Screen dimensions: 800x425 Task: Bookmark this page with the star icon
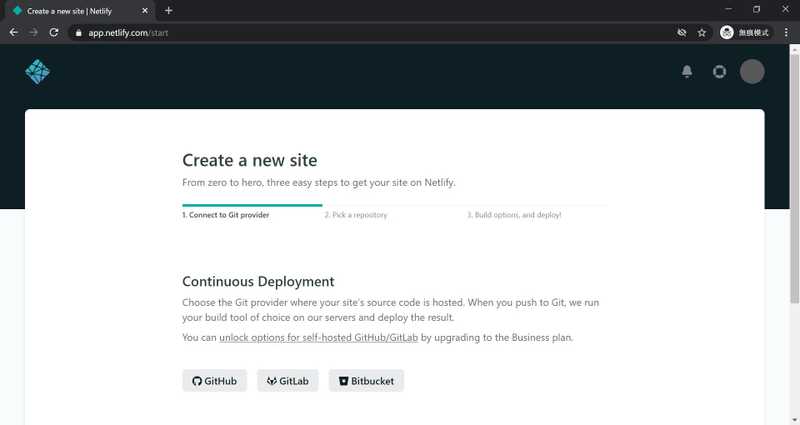pos(702,33)
